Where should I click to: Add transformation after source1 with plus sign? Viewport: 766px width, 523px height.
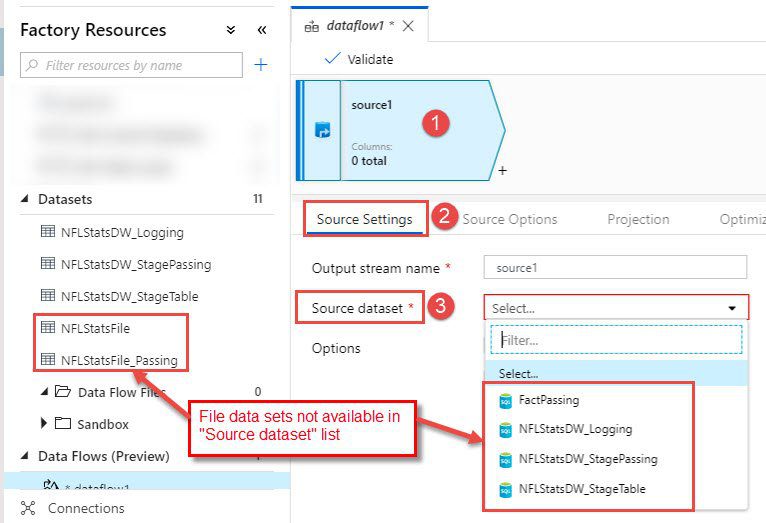(503, 170)
